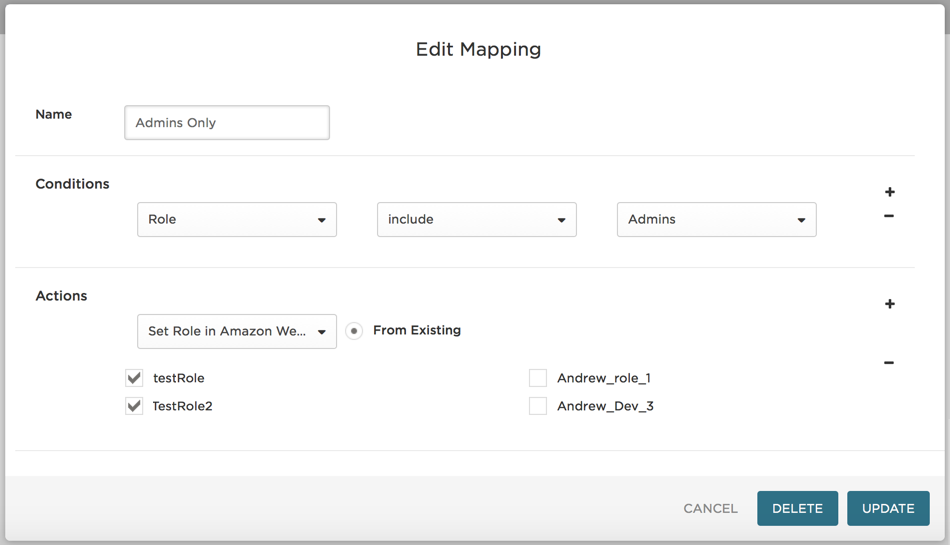Add a new action with plus icon
Image resolution: width=950 pixels, height=545 pixels.
[889, 304]
